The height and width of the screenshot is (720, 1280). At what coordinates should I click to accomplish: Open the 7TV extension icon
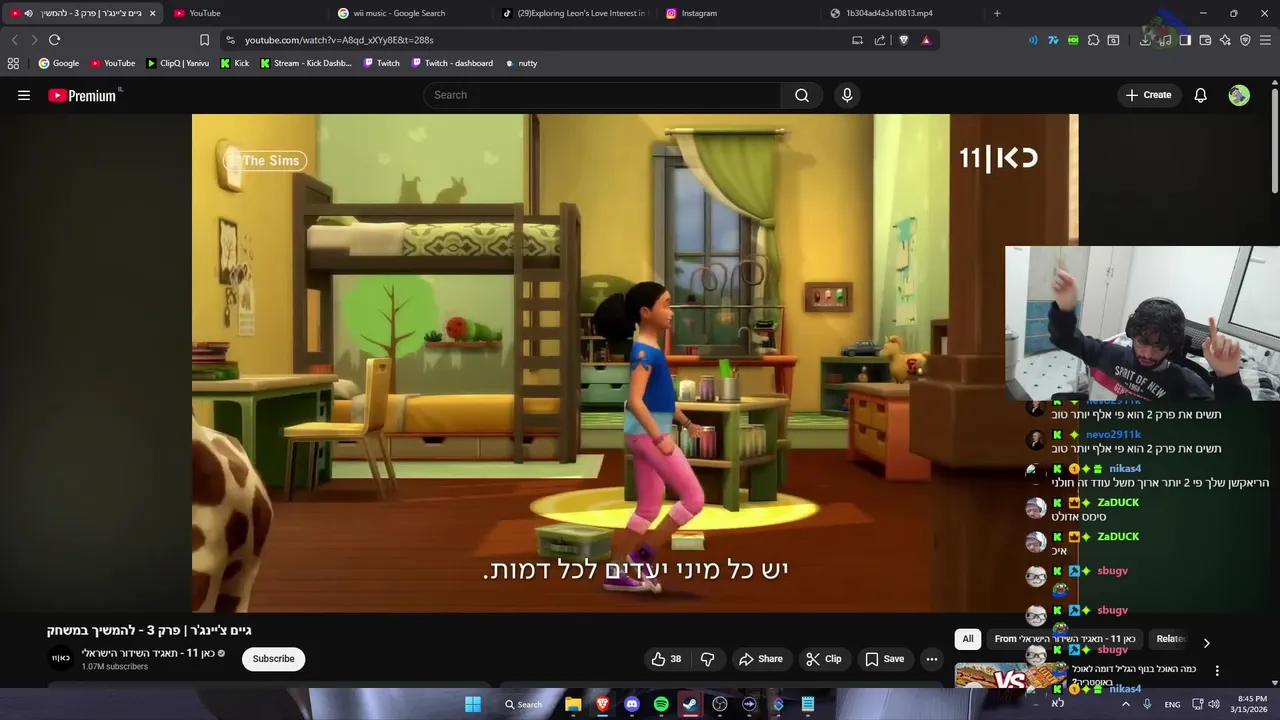point(1053,40)
